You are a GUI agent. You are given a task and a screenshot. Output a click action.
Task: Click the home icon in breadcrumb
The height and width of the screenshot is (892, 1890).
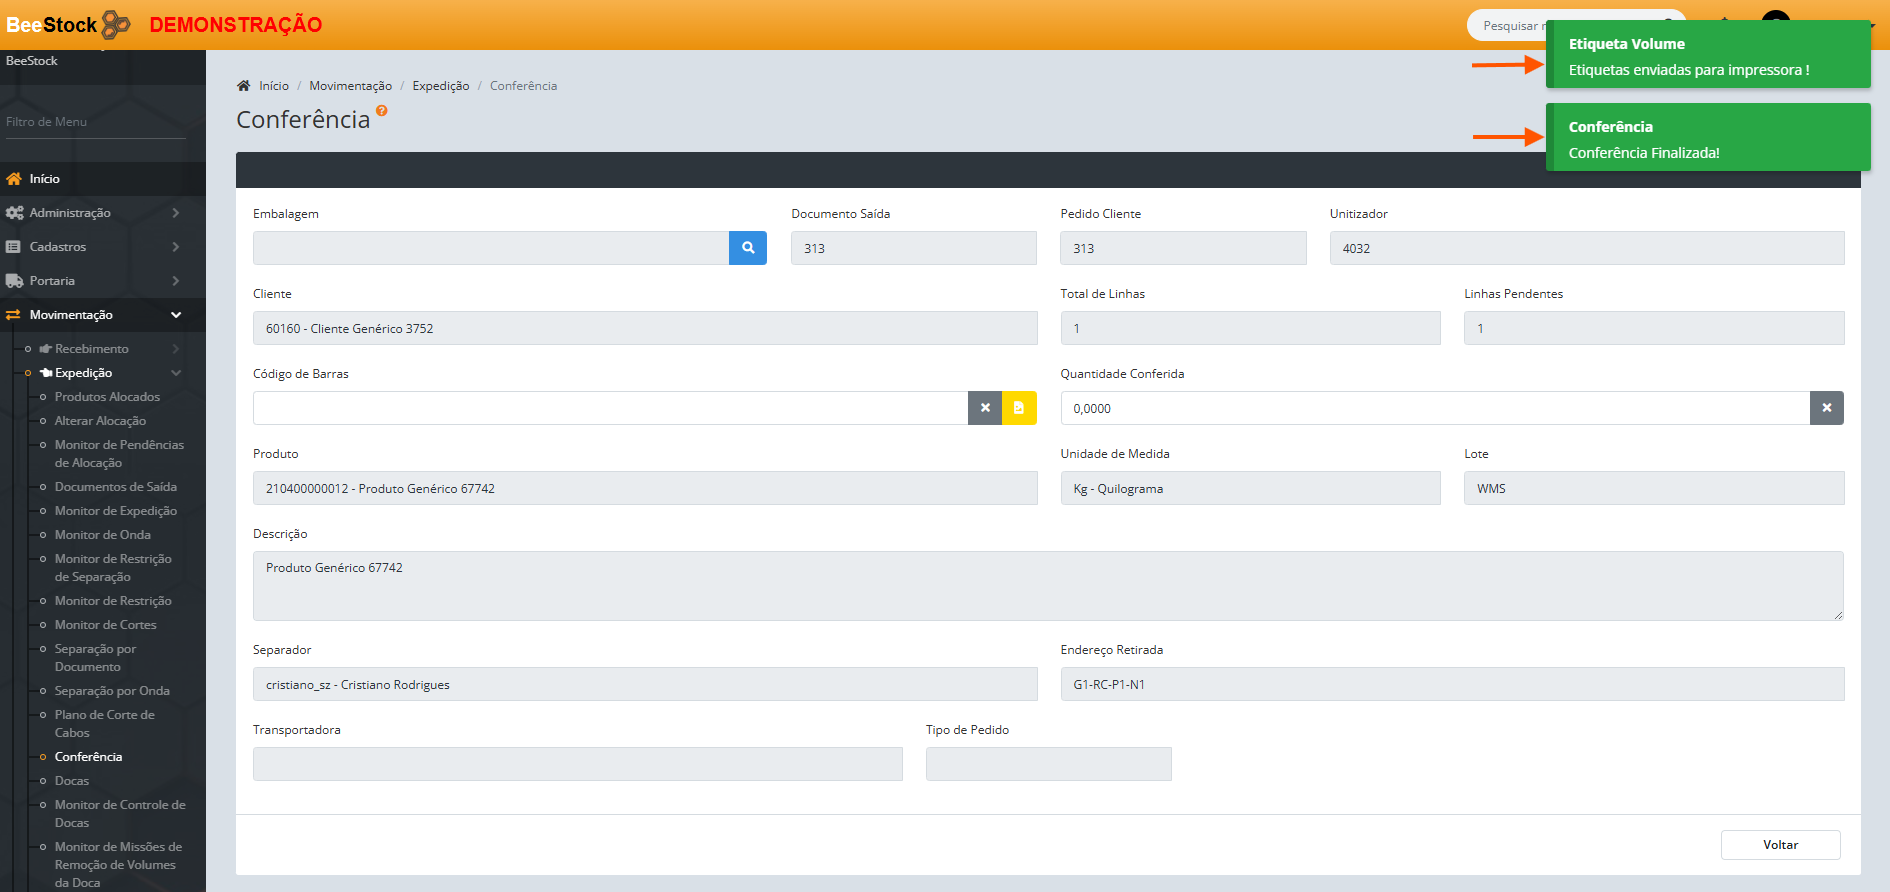(243, 86)
